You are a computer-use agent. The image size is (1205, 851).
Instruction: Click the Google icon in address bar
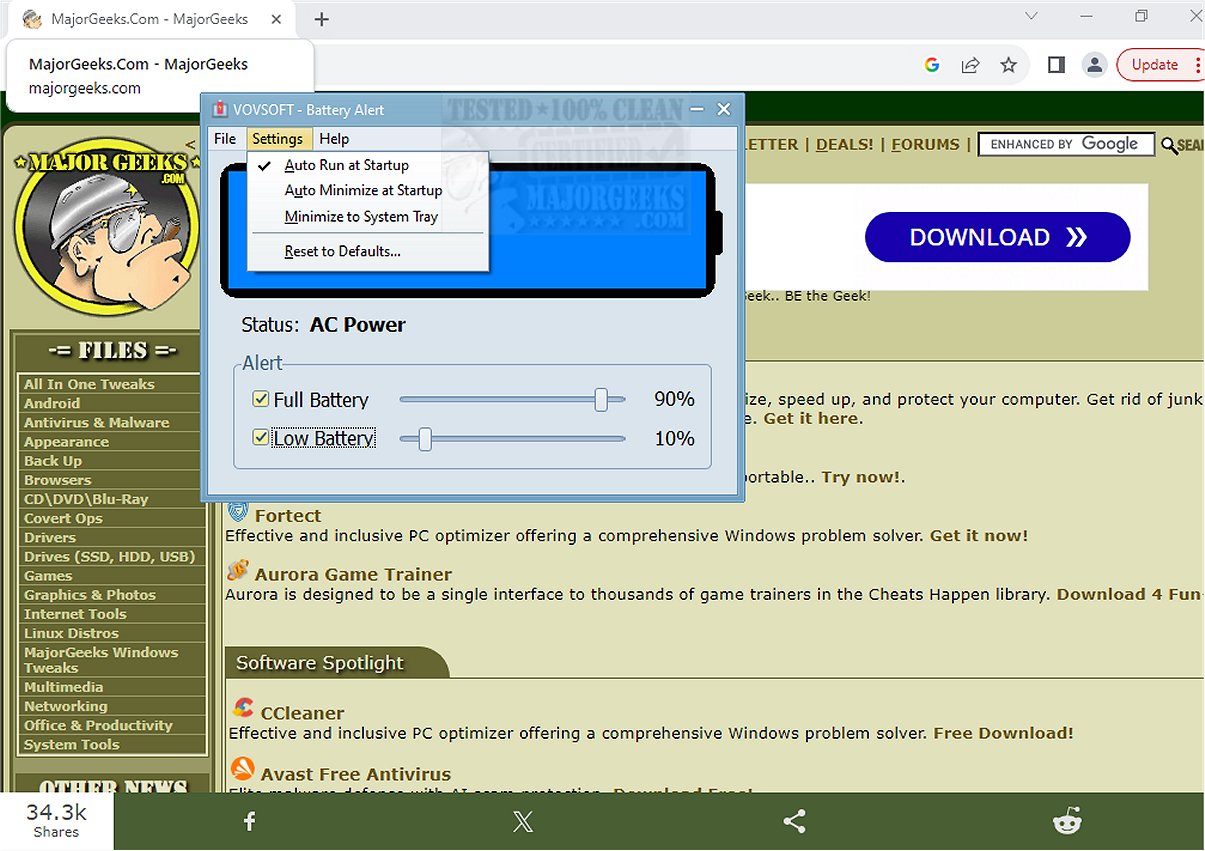(932, 65)
